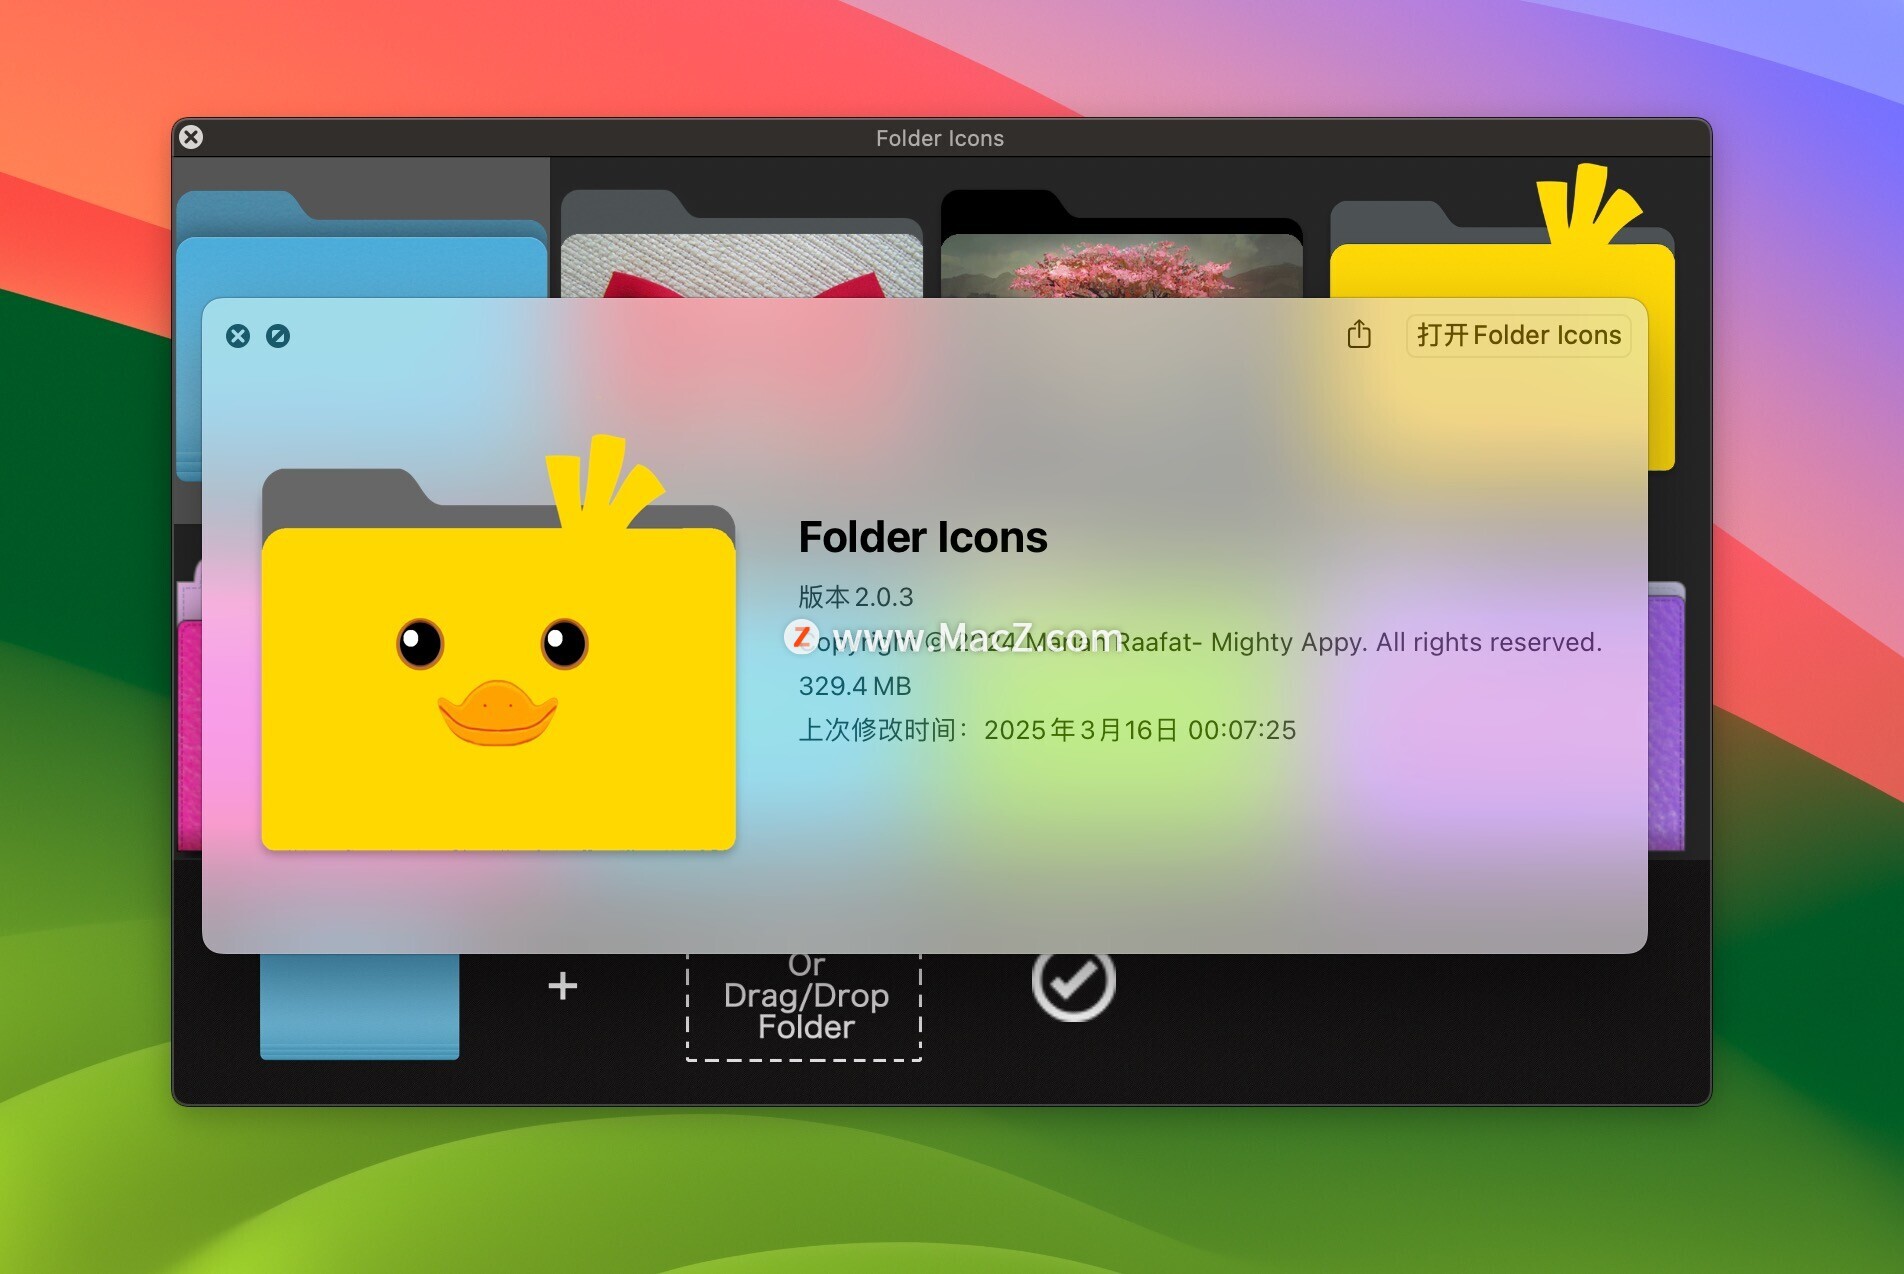The image size is (1904, 1274).
Task: Select the pink folder thumbnail at left edge
Action: point(189,706)
